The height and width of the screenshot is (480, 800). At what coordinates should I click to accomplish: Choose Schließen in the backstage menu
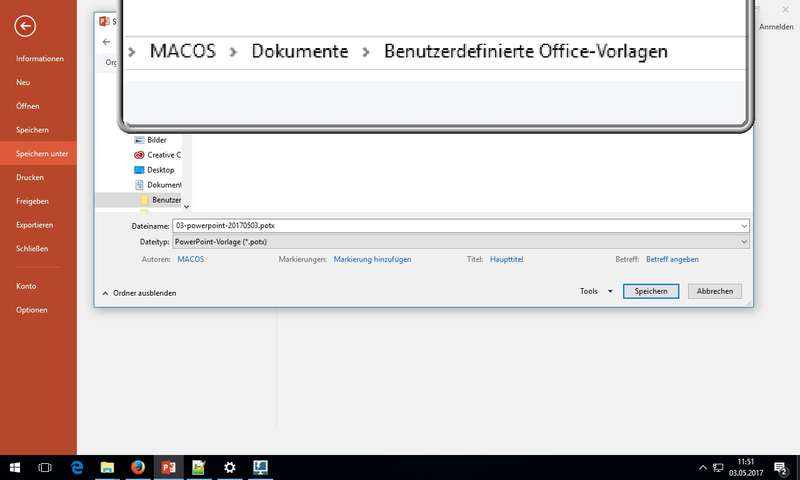(32, 249)
